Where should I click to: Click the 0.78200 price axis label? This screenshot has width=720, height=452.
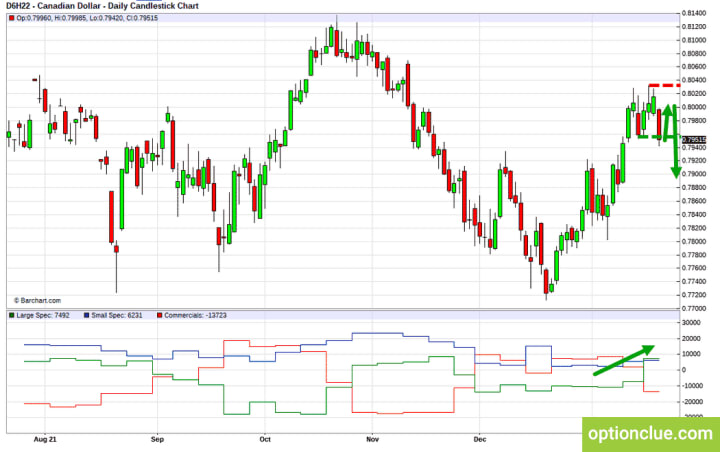tap(694, 228)
